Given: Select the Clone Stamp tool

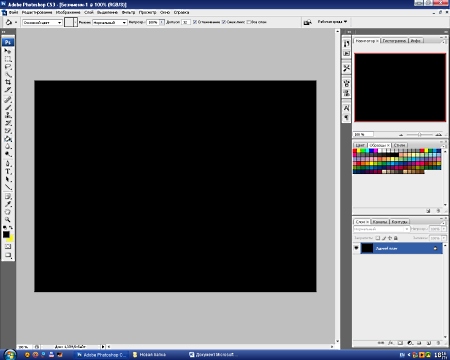Looking at the screenshot, I should 8,115.
